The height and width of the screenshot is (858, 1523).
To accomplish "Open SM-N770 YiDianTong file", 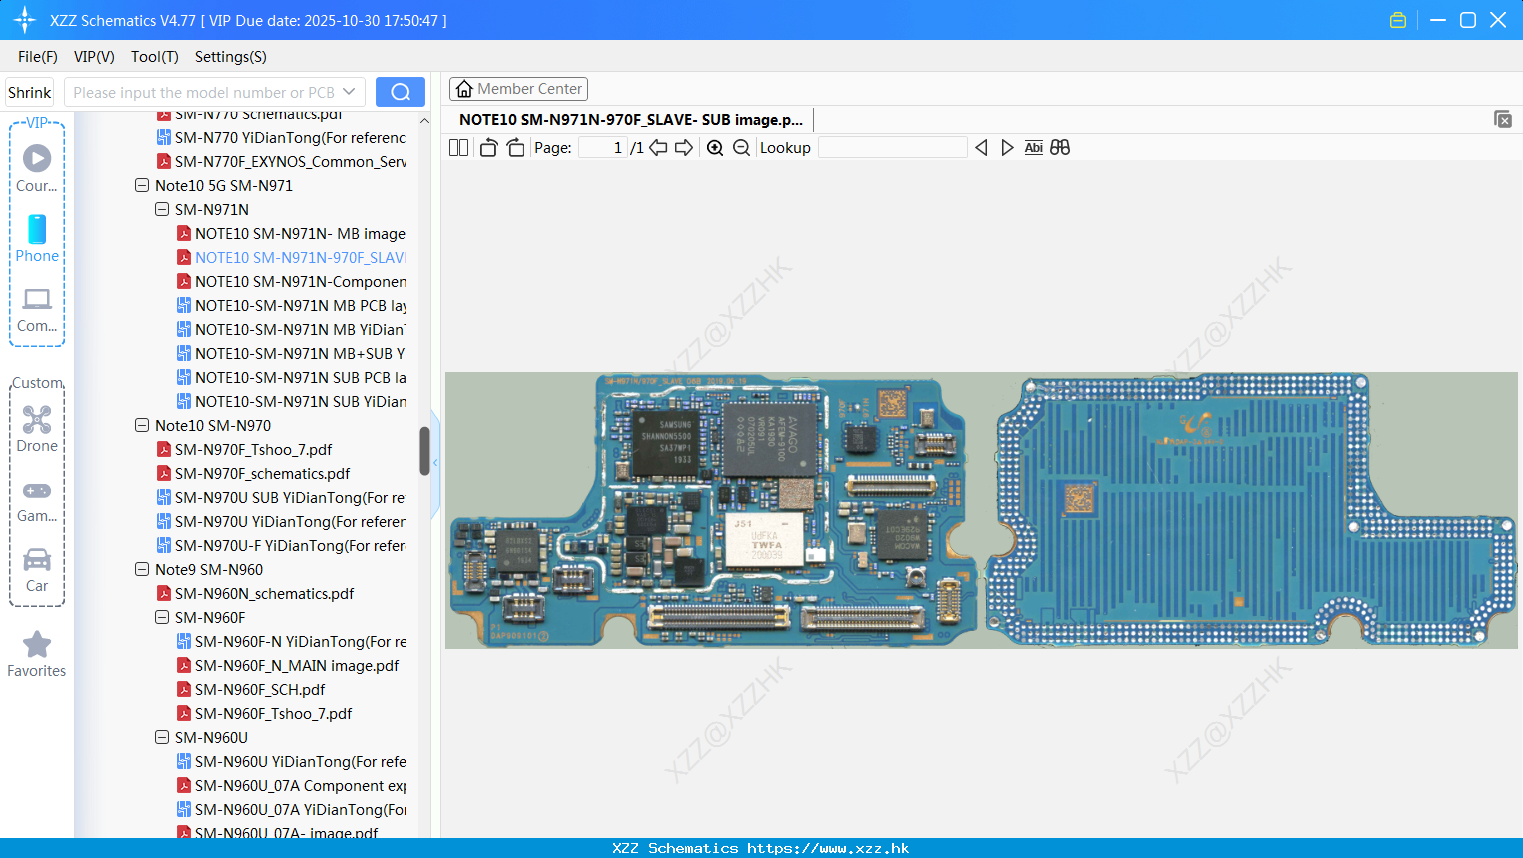I will (x=281, y=137).
